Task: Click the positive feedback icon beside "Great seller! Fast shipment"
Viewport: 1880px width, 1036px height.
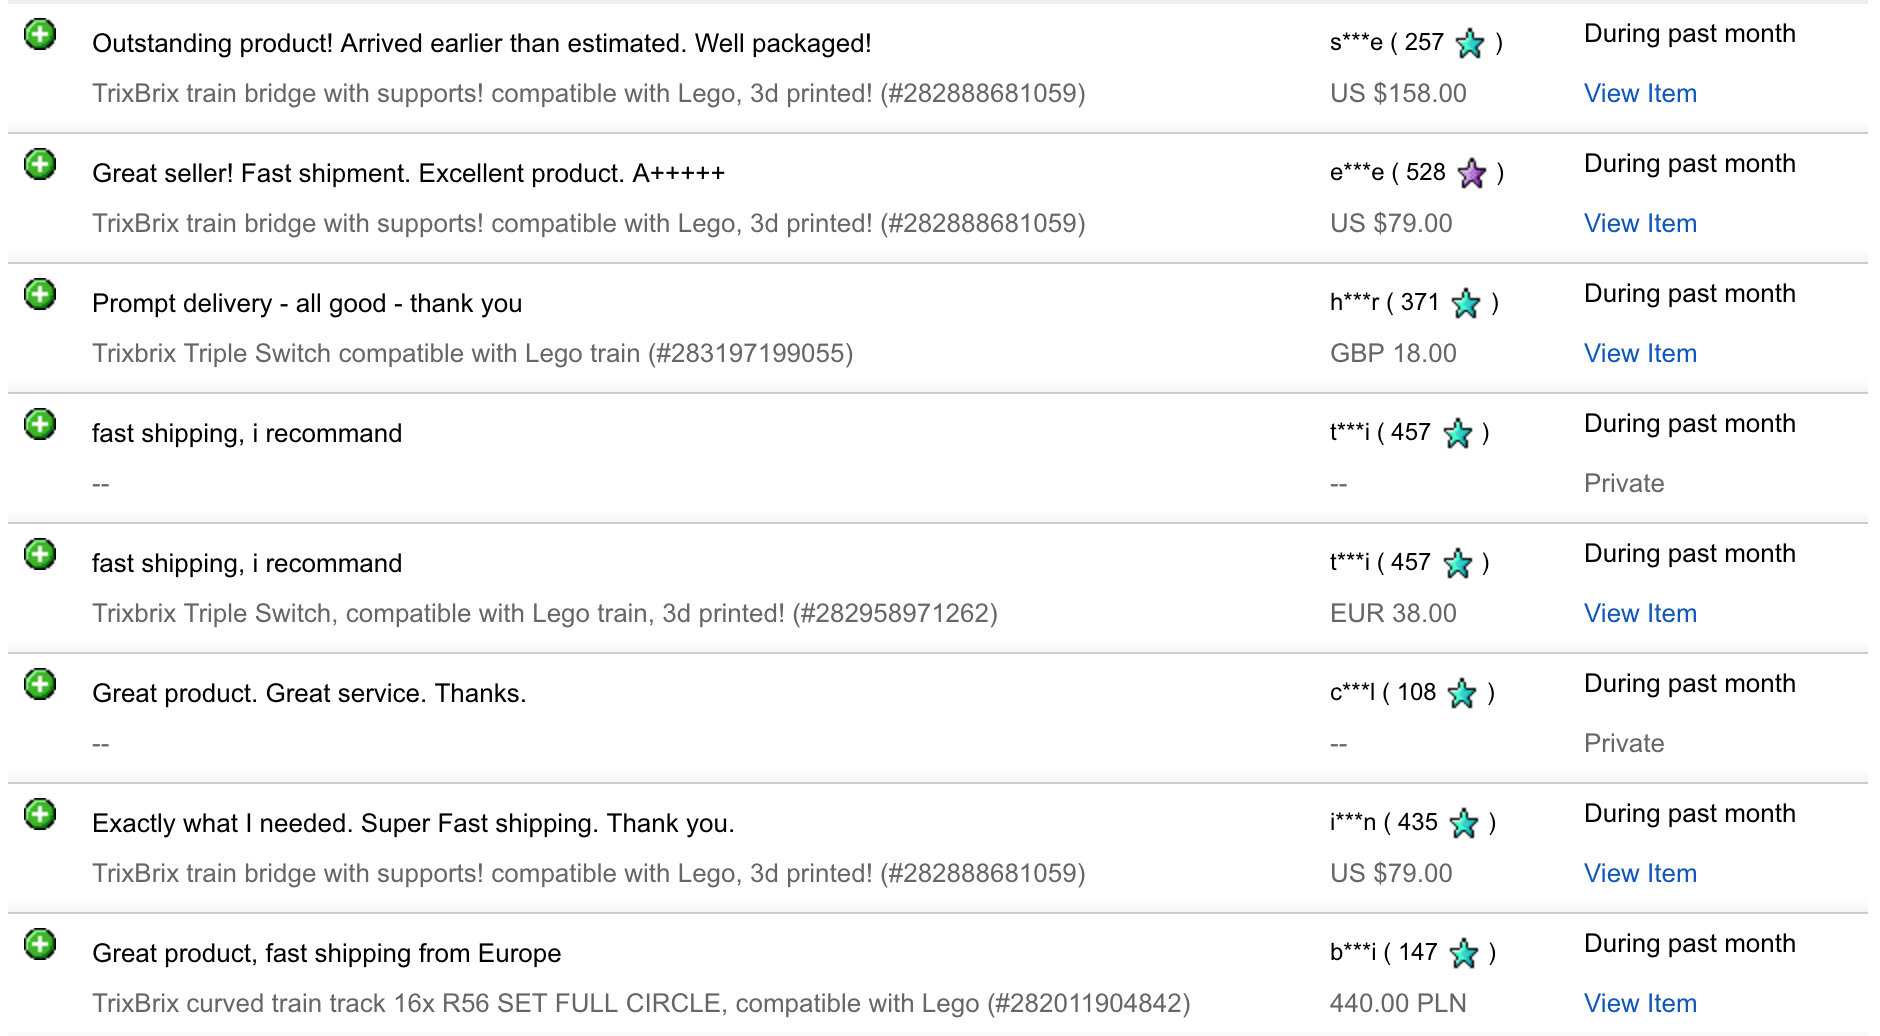Action: point(40,165)
